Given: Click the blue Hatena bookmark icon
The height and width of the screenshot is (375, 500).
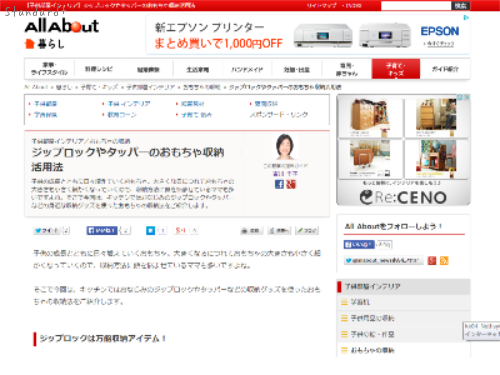Looking at the screenshot, I should 150,230.
